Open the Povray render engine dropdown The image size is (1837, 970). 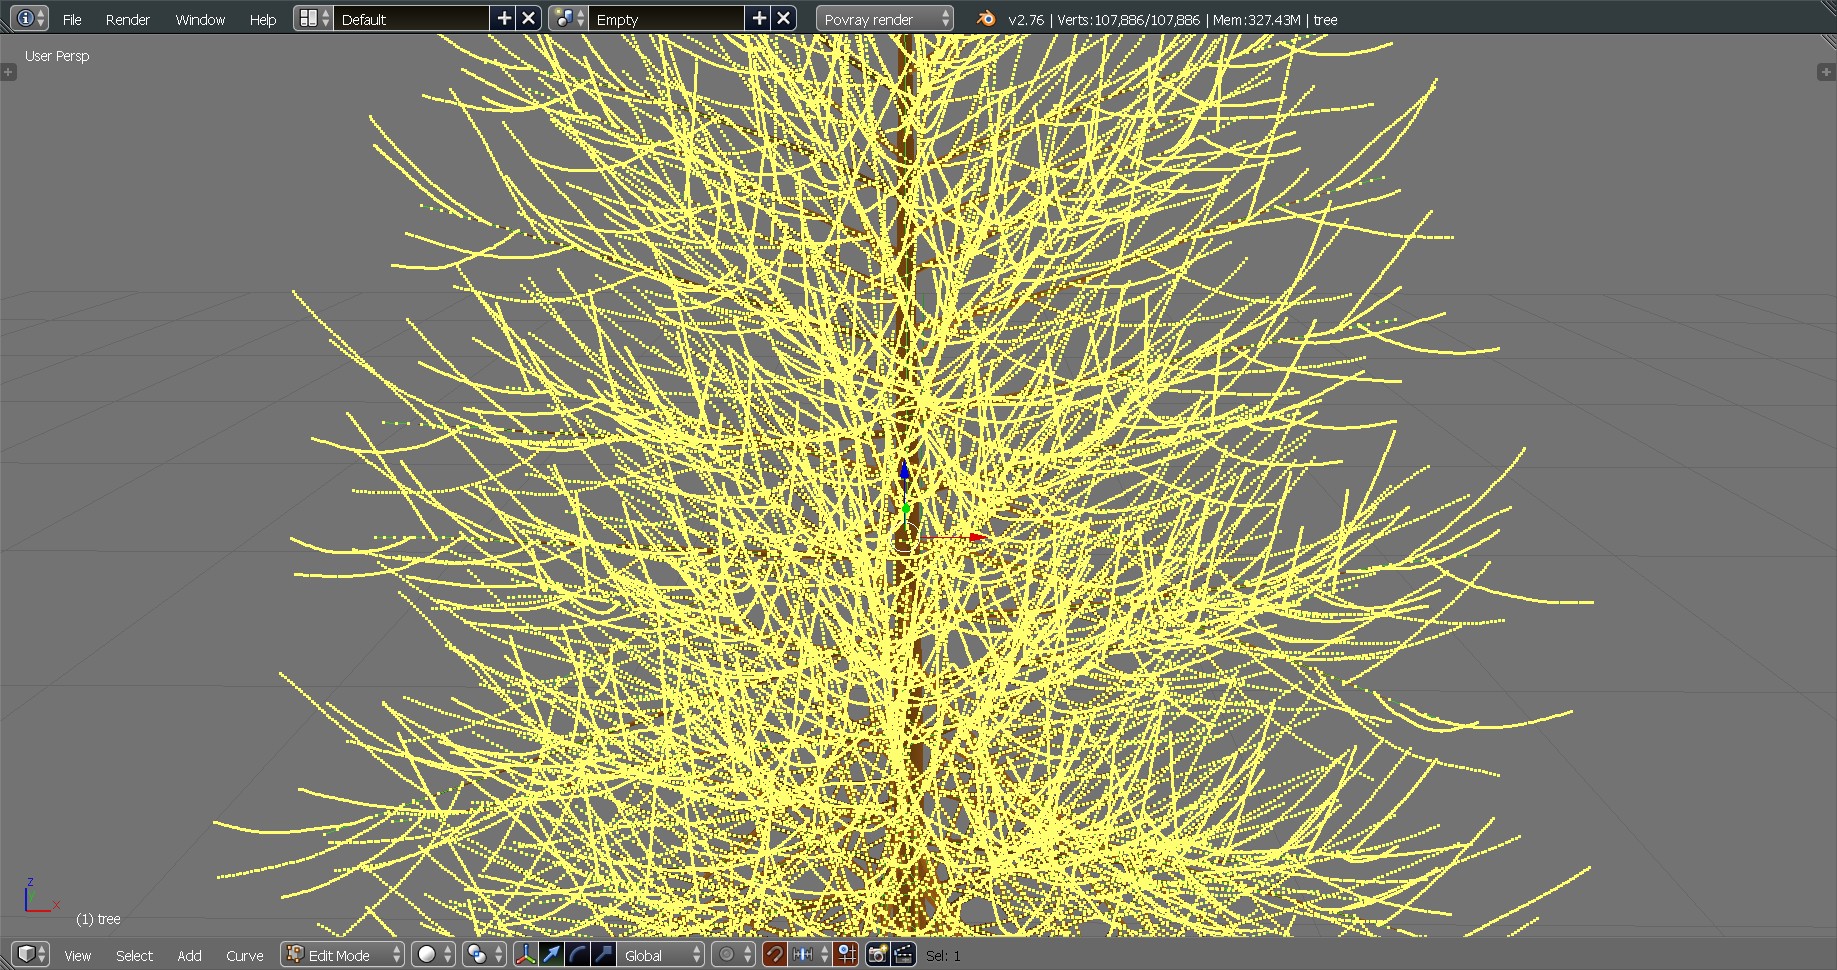point(884,19)
